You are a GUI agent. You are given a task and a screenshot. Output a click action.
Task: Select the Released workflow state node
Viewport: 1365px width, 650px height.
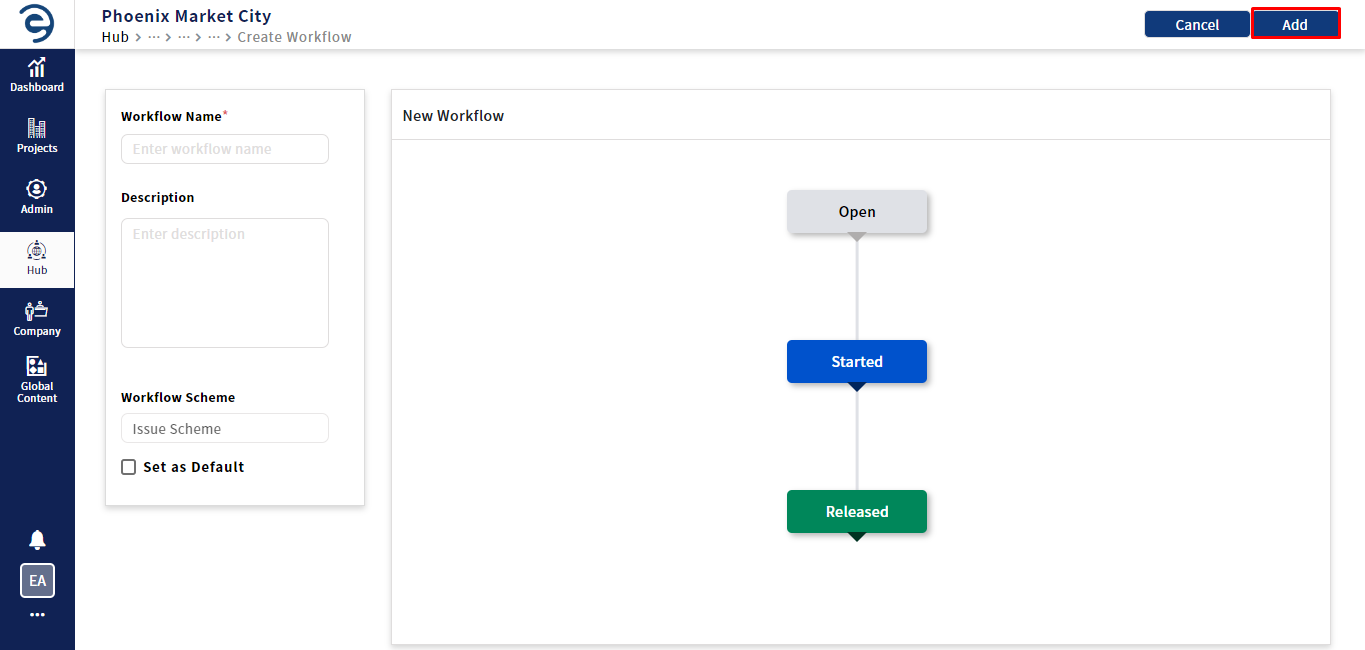point(857,511)
